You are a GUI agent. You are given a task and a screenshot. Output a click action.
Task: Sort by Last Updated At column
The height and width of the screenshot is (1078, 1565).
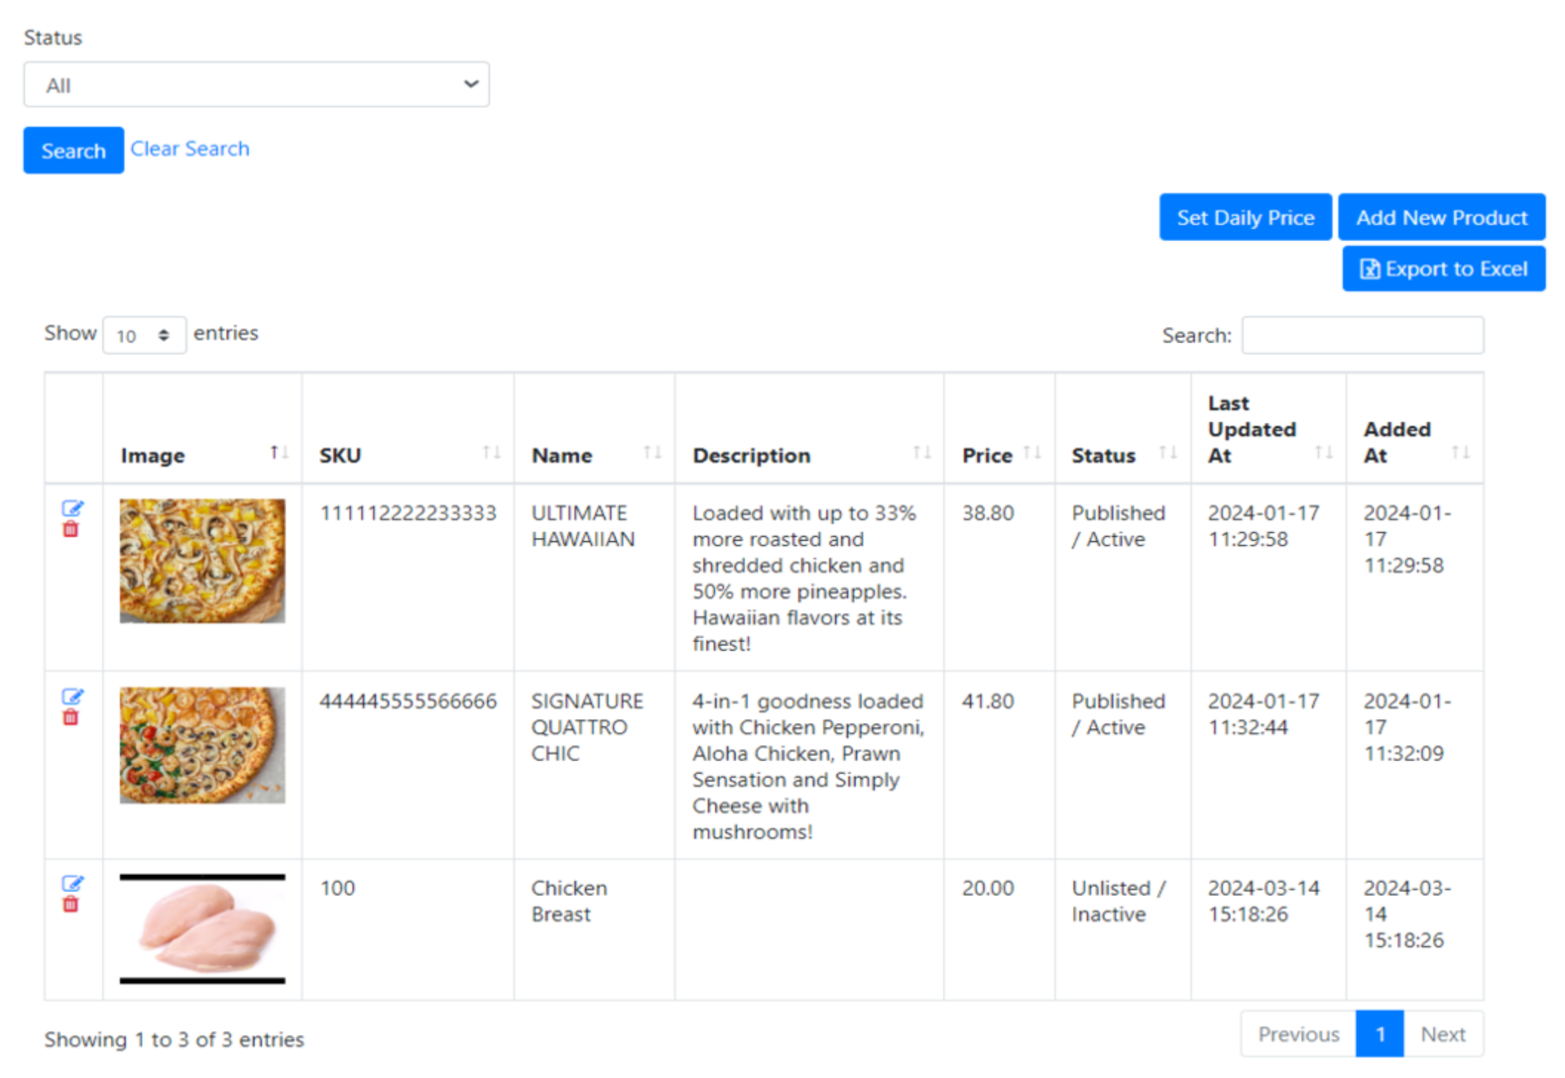tap(1323, 453)
